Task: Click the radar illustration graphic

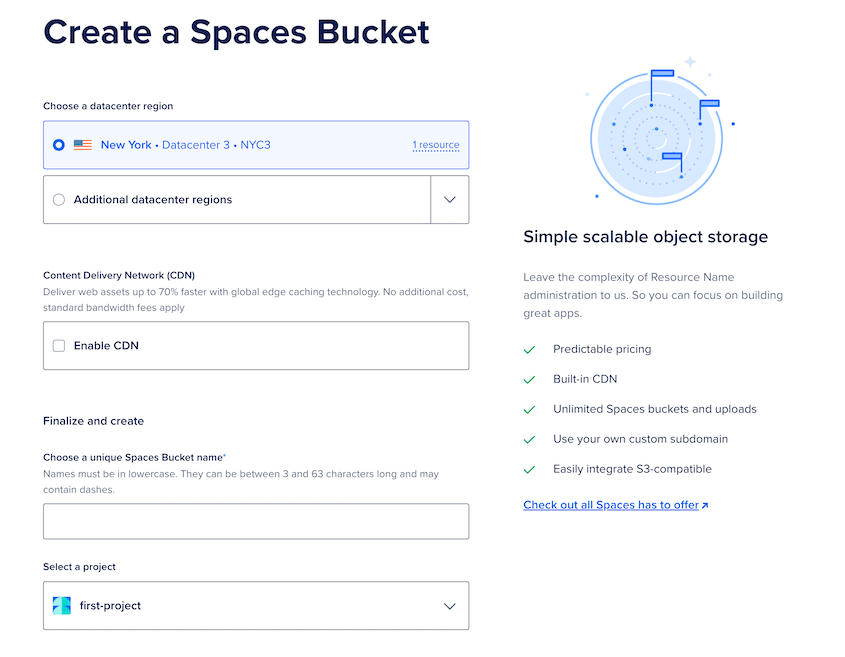Action: coord(658,133)
